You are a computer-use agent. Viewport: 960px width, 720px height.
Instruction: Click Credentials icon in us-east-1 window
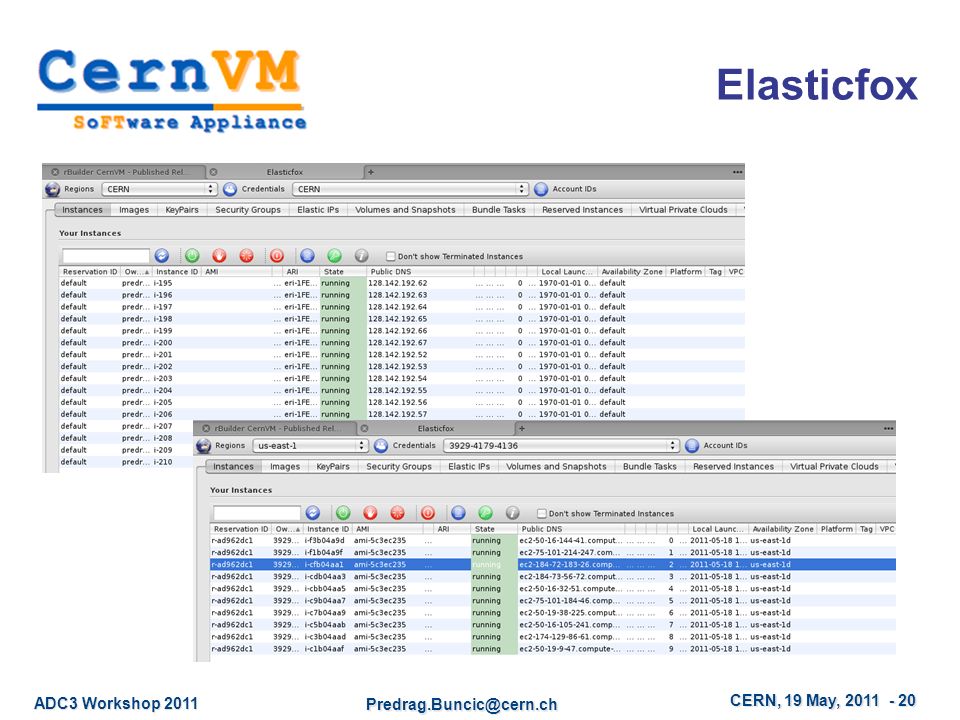(x=381, y=446)
